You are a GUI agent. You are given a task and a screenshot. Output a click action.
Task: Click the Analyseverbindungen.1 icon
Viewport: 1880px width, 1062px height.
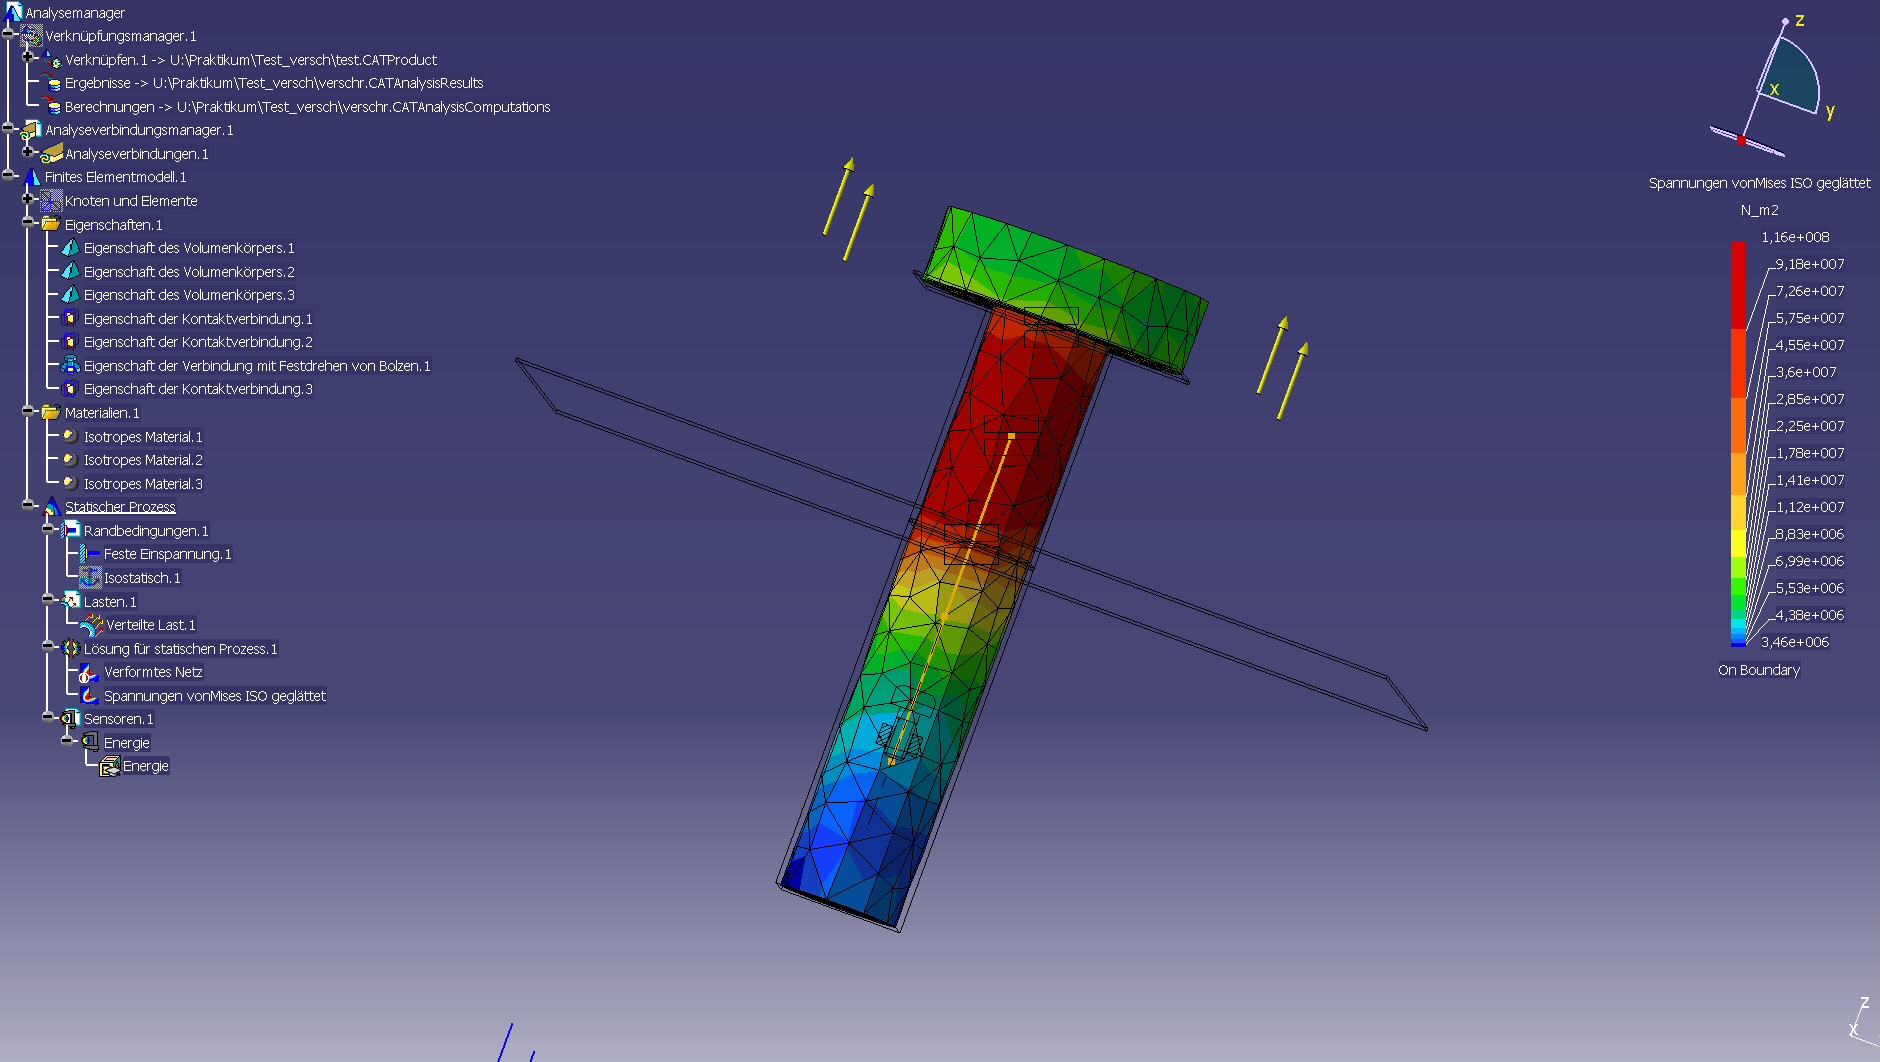coord(51,153)
